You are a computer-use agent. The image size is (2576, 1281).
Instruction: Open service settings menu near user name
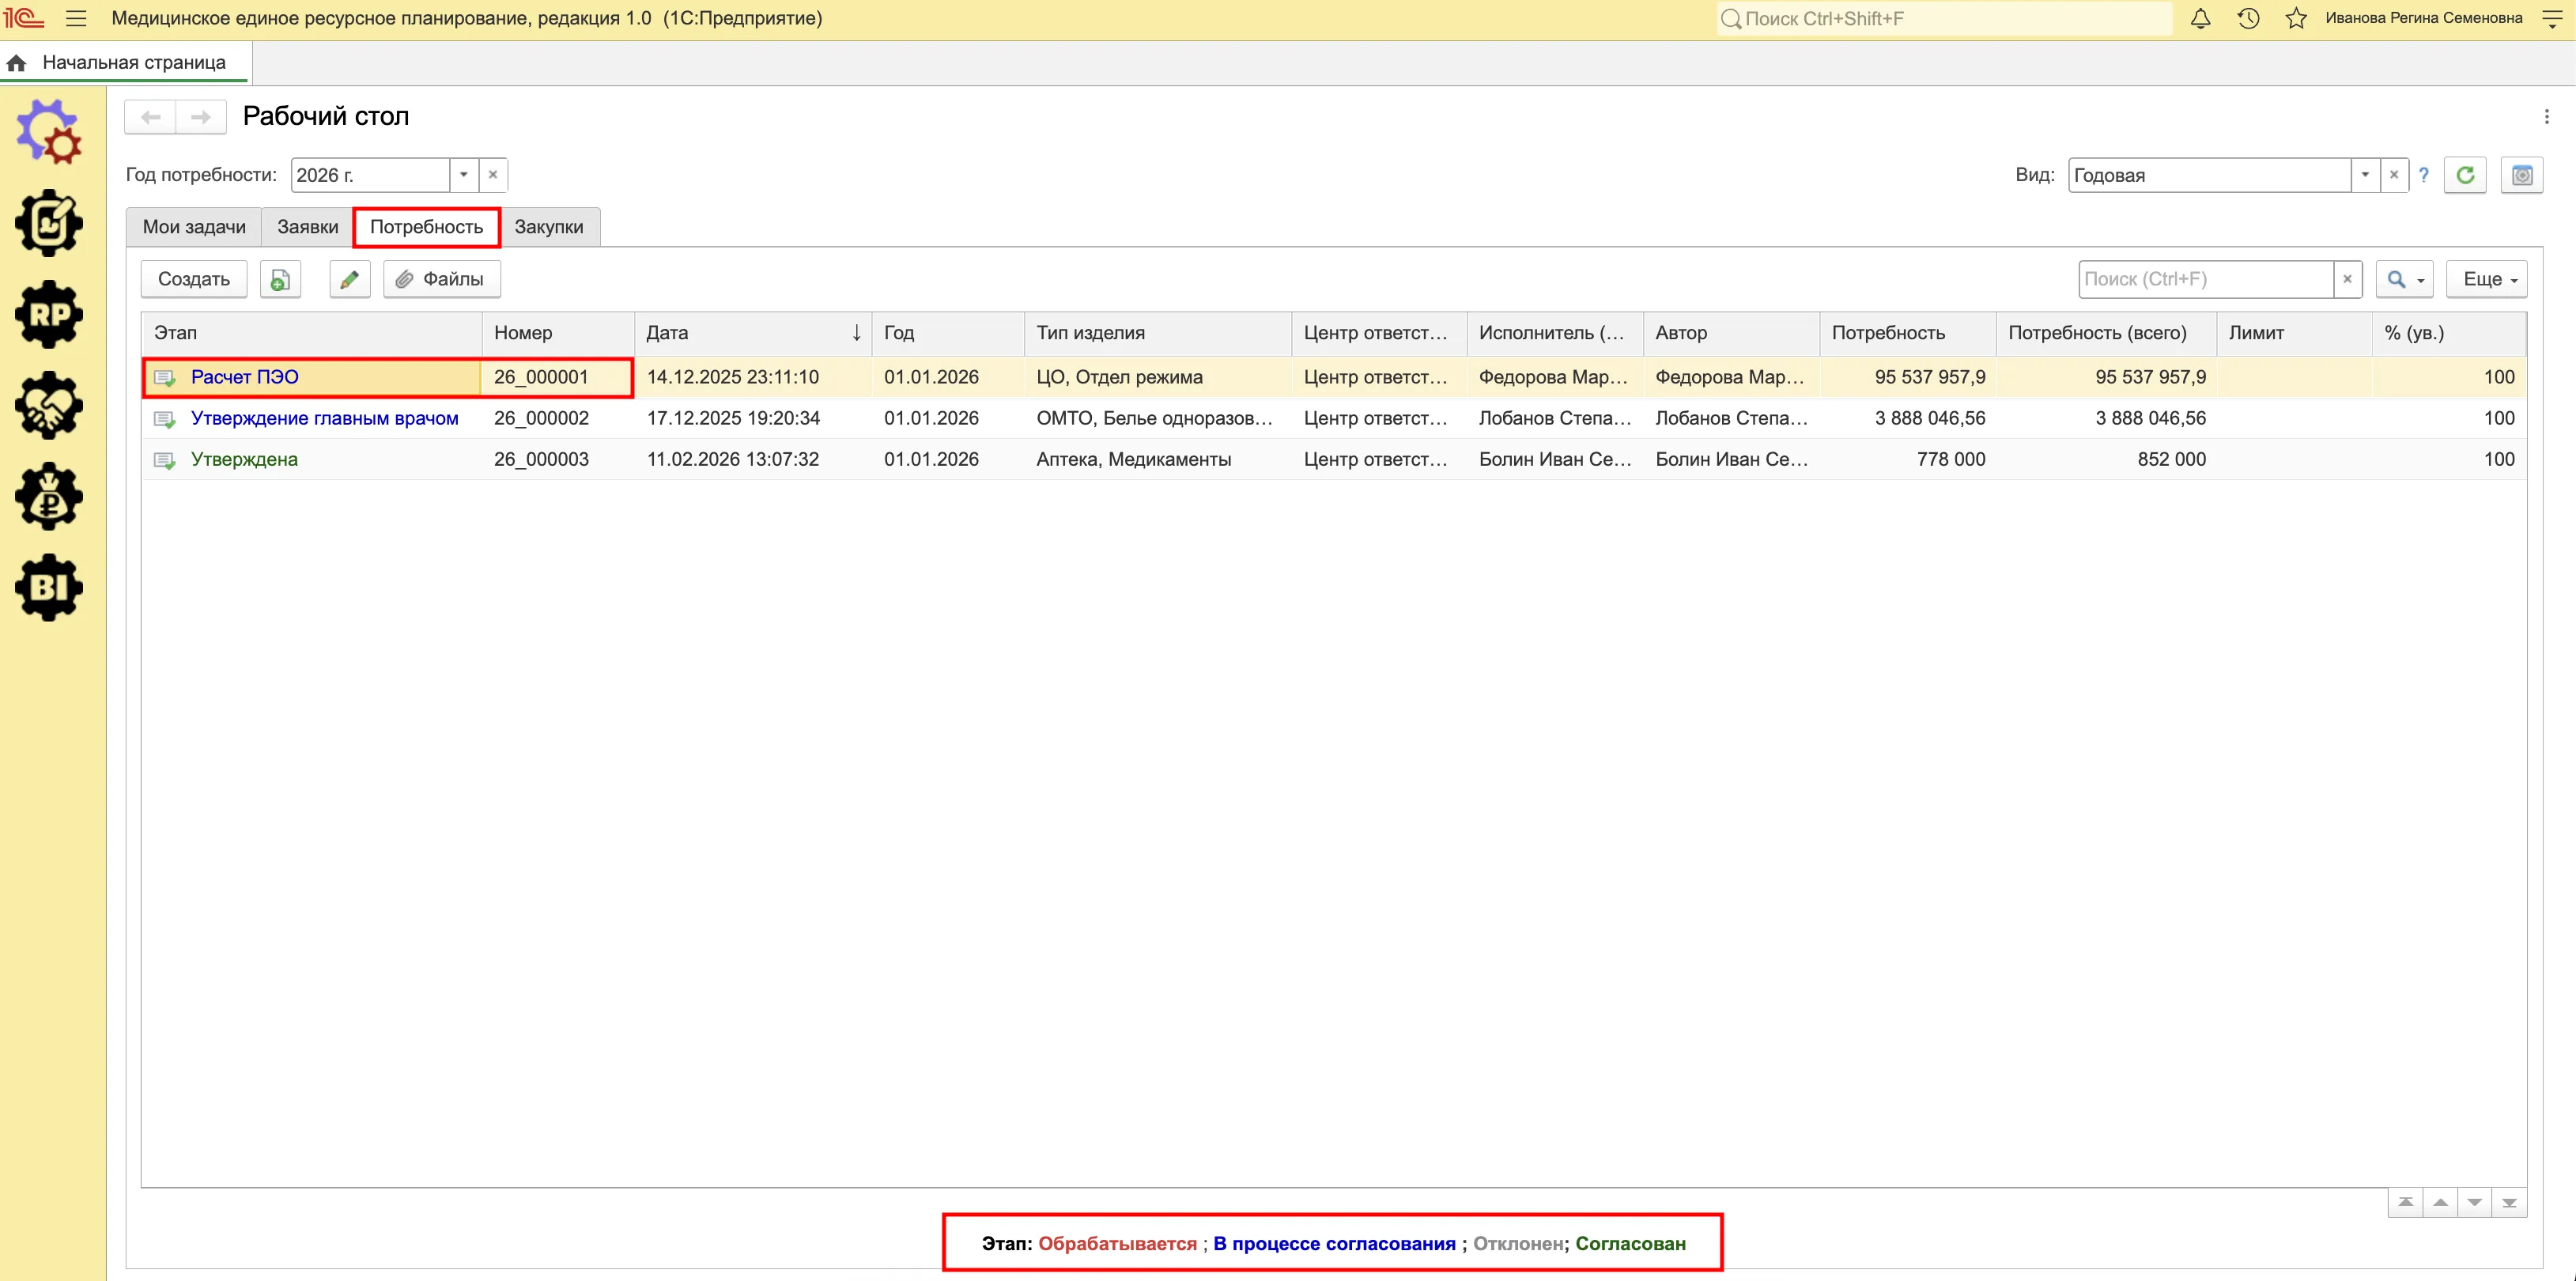click(2551, 18)
